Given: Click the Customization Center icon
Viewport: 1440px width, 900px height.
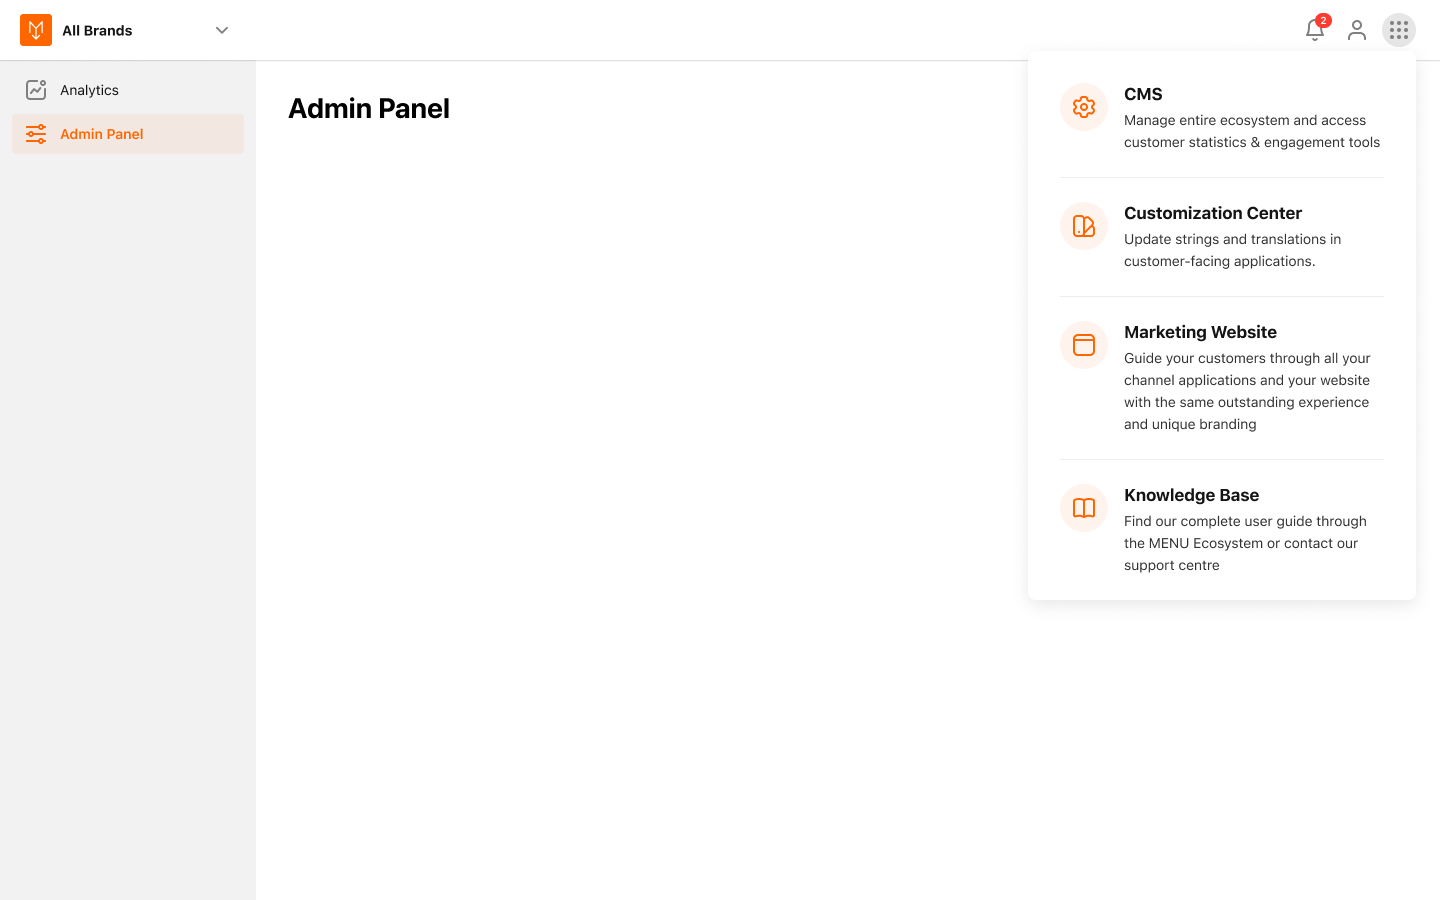Looking at the screenshot, I should pos(1083,226).
